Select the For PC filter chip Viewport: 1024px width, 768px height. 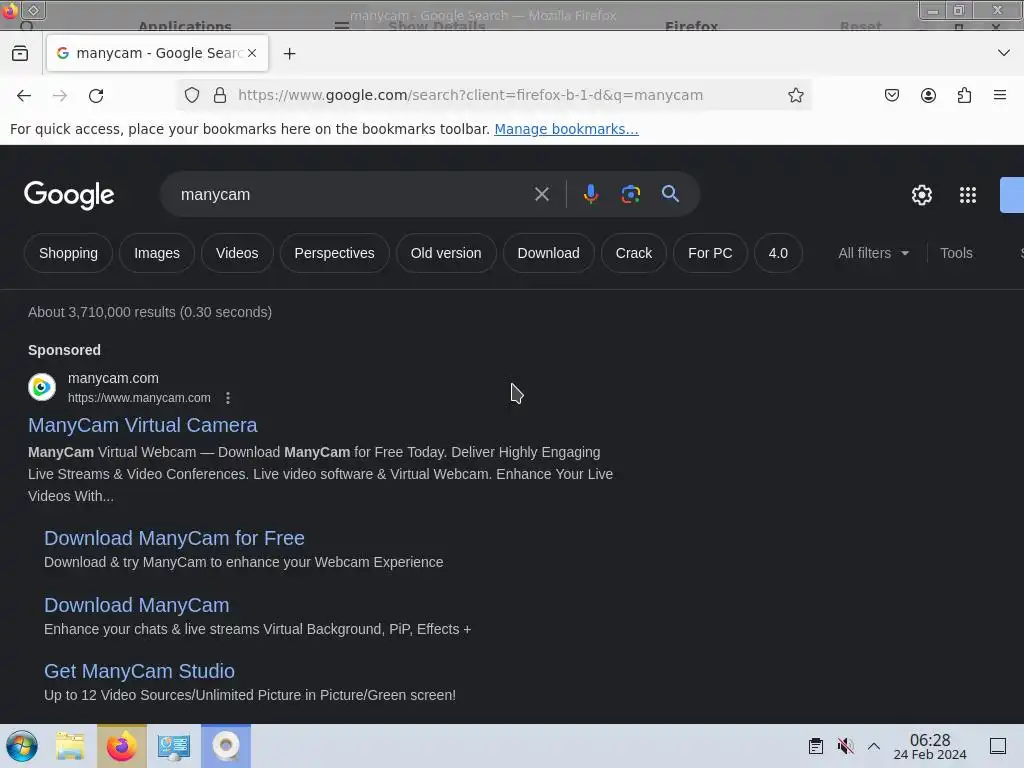(710, 253)
